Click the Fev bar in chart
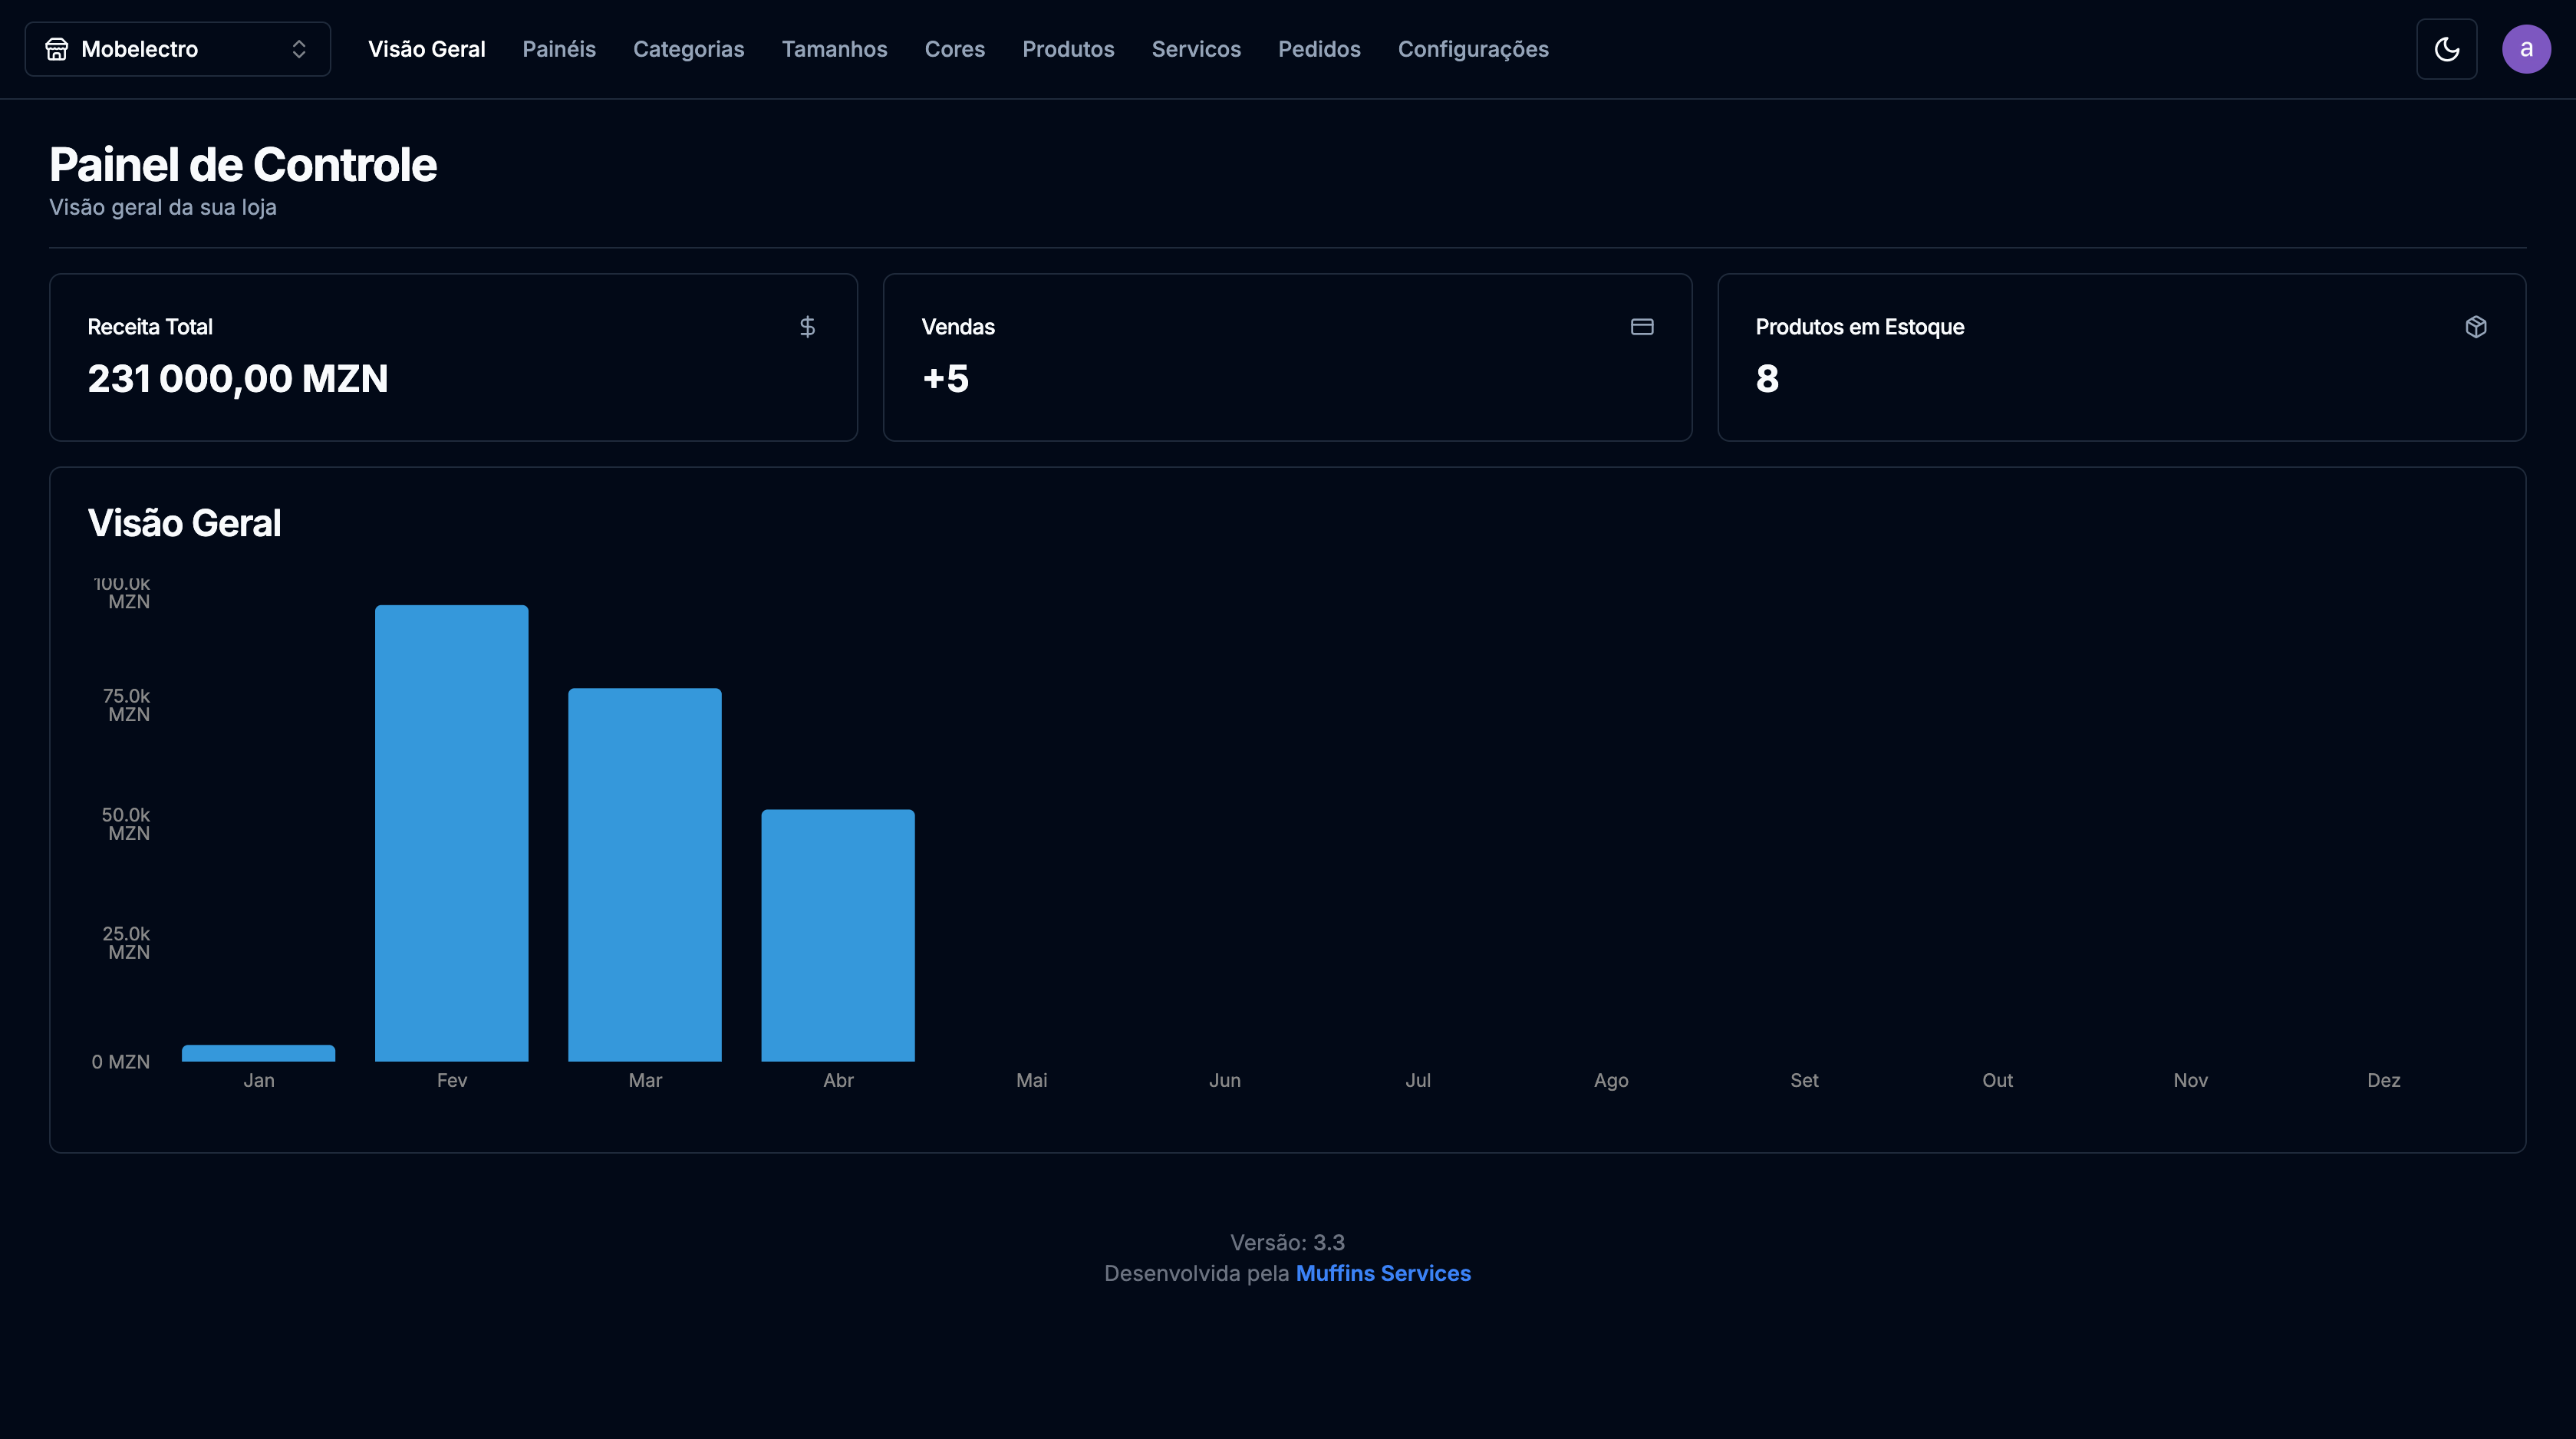2576x1439 pixels. [451, 832]
